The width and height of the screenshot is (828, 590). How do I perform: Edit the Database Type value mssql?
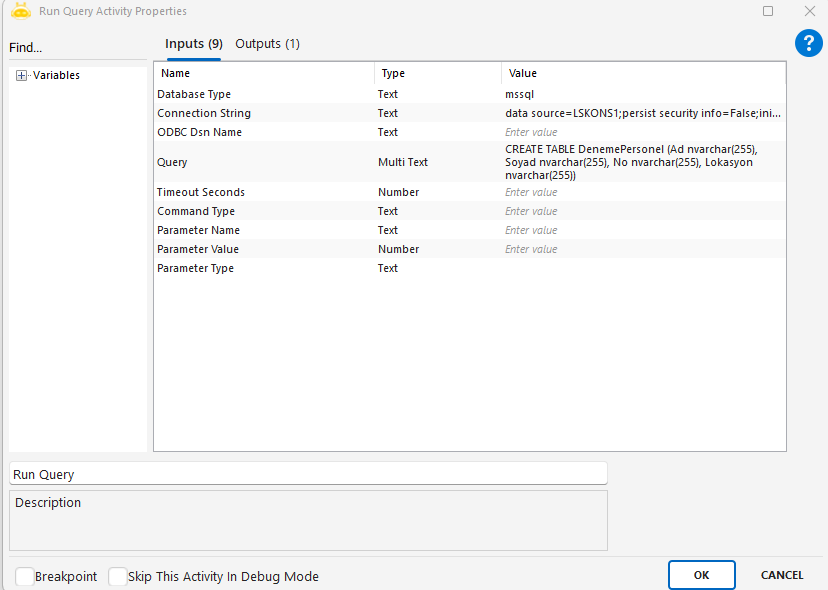[642, 94]
